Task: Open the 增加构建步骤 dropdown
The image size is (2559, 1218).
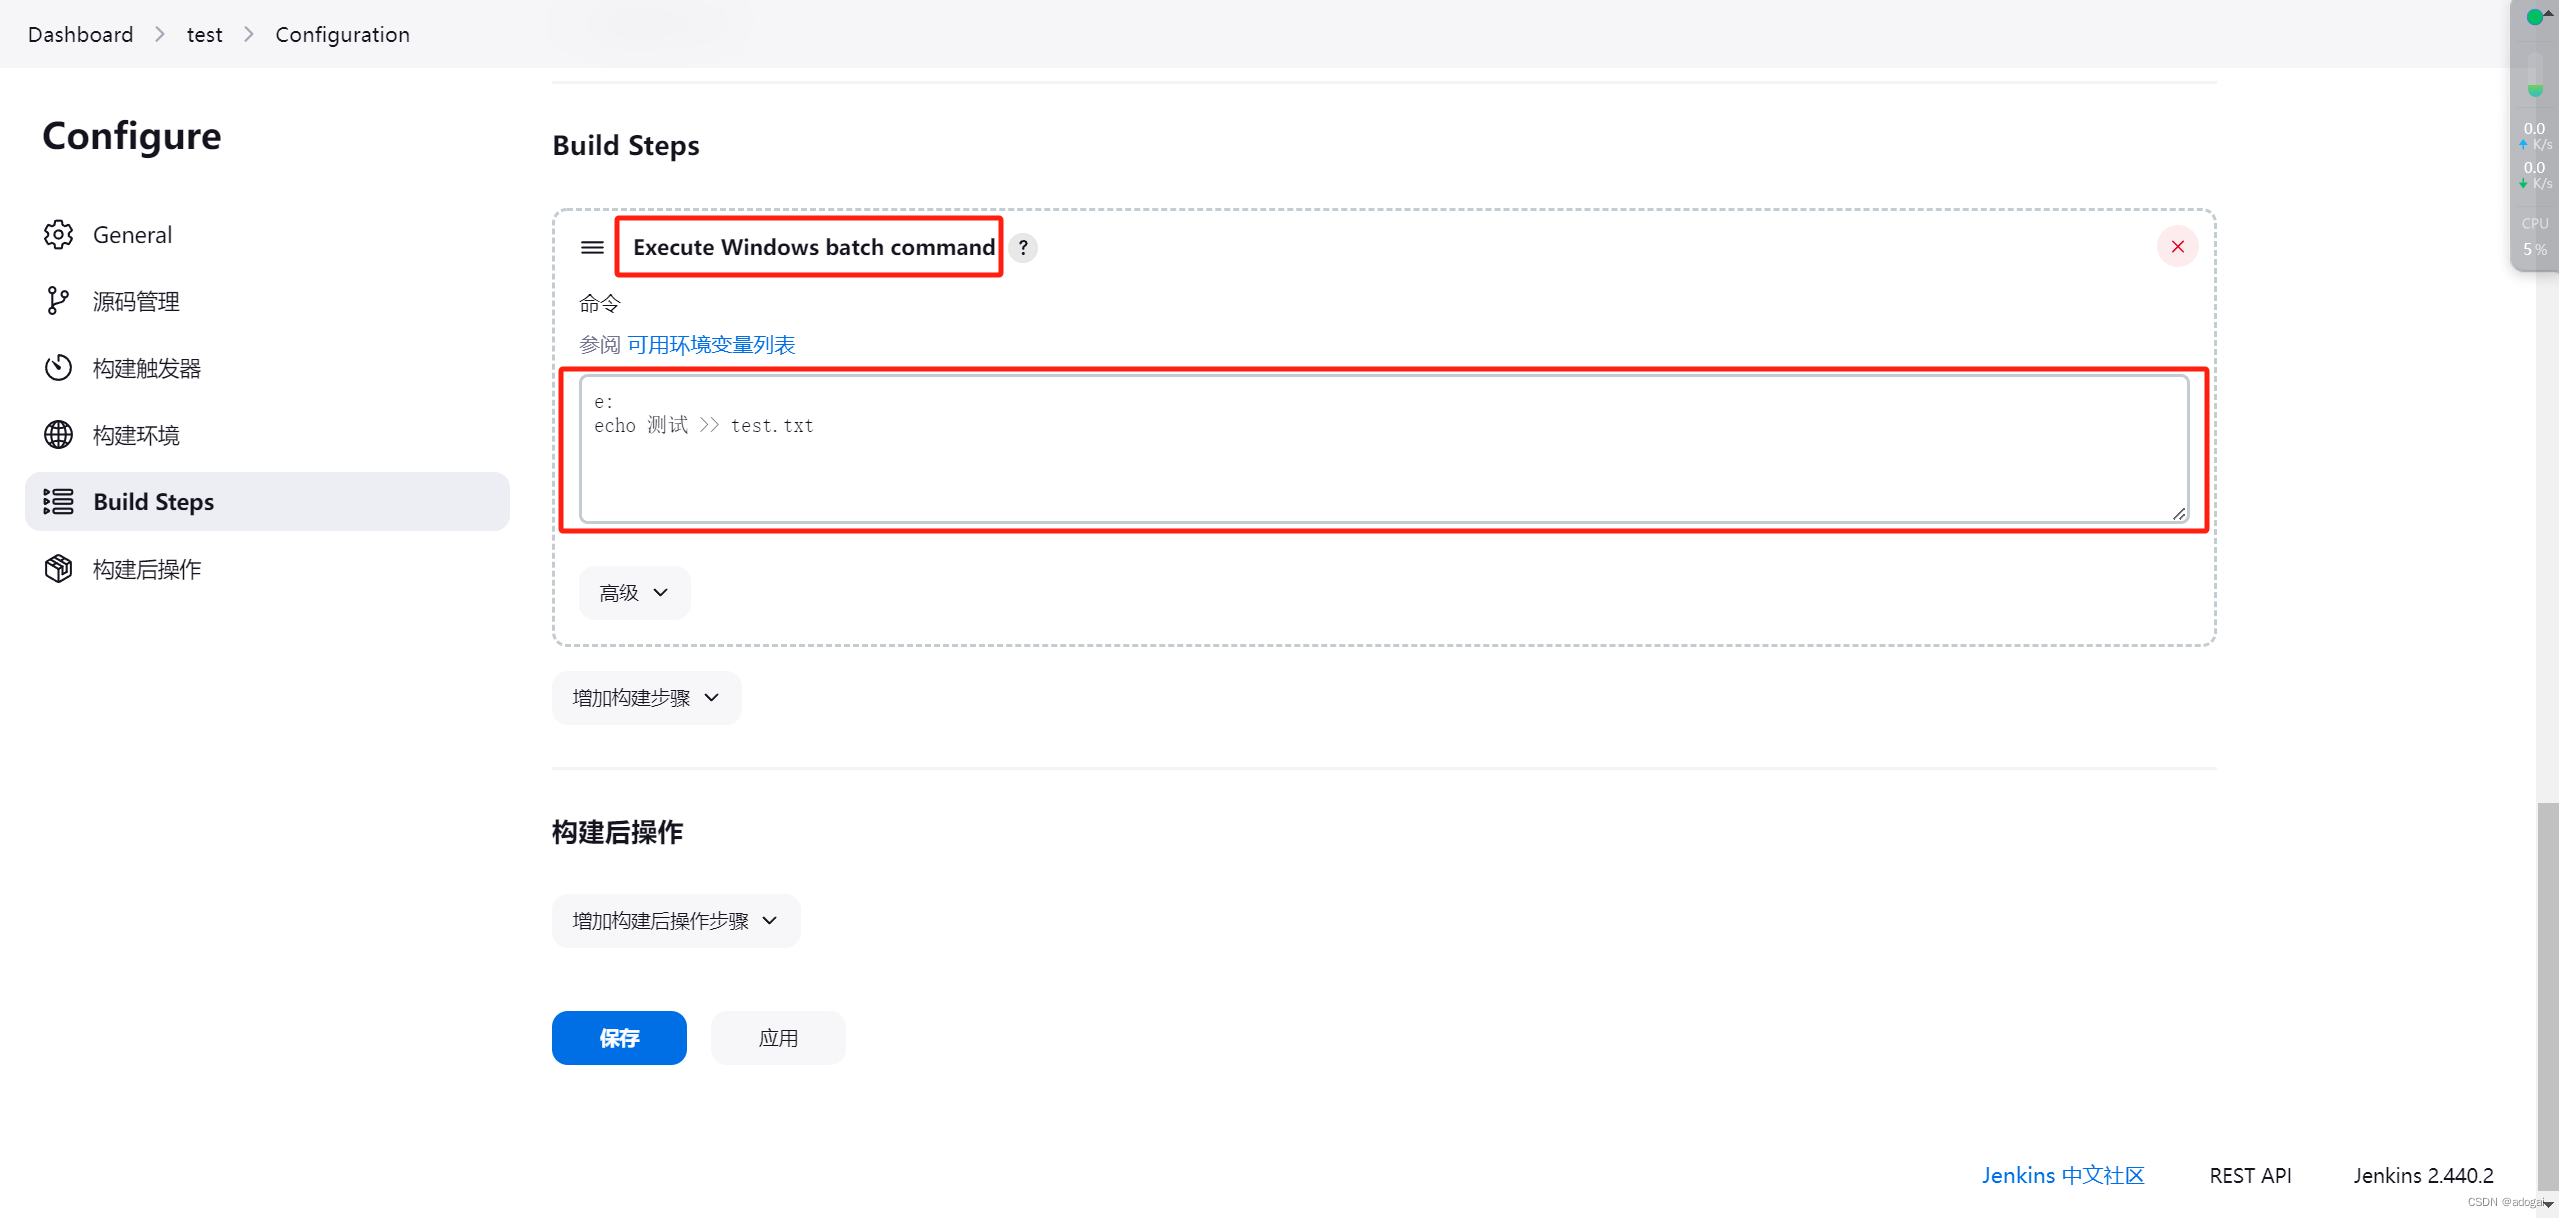Action: (646, 698)
